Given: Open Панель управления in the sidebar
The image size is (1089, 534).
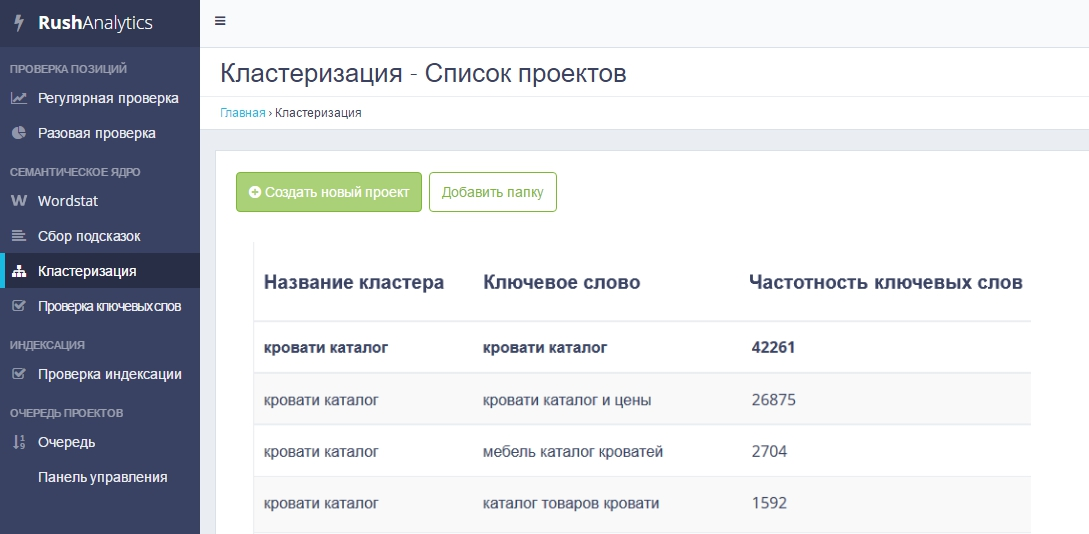Looking at the screenshot, I should 102,477.
